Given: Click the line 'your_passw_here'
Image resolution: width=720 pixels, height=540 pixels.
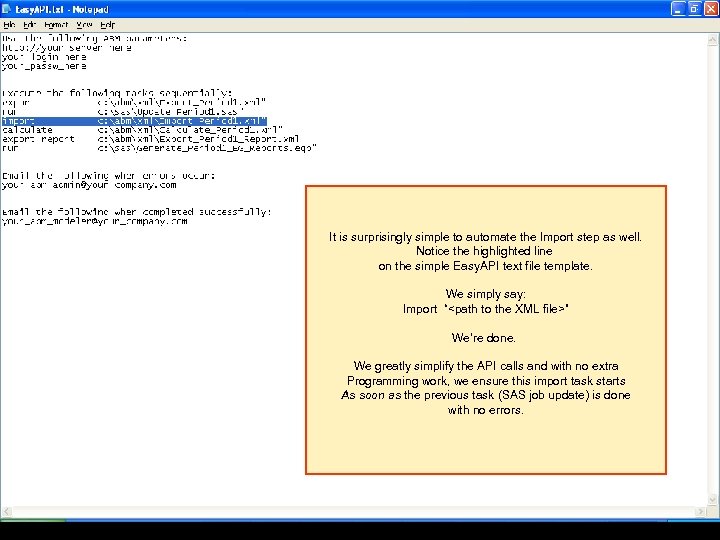Looking at the screenshot, I should click(44, 66).
